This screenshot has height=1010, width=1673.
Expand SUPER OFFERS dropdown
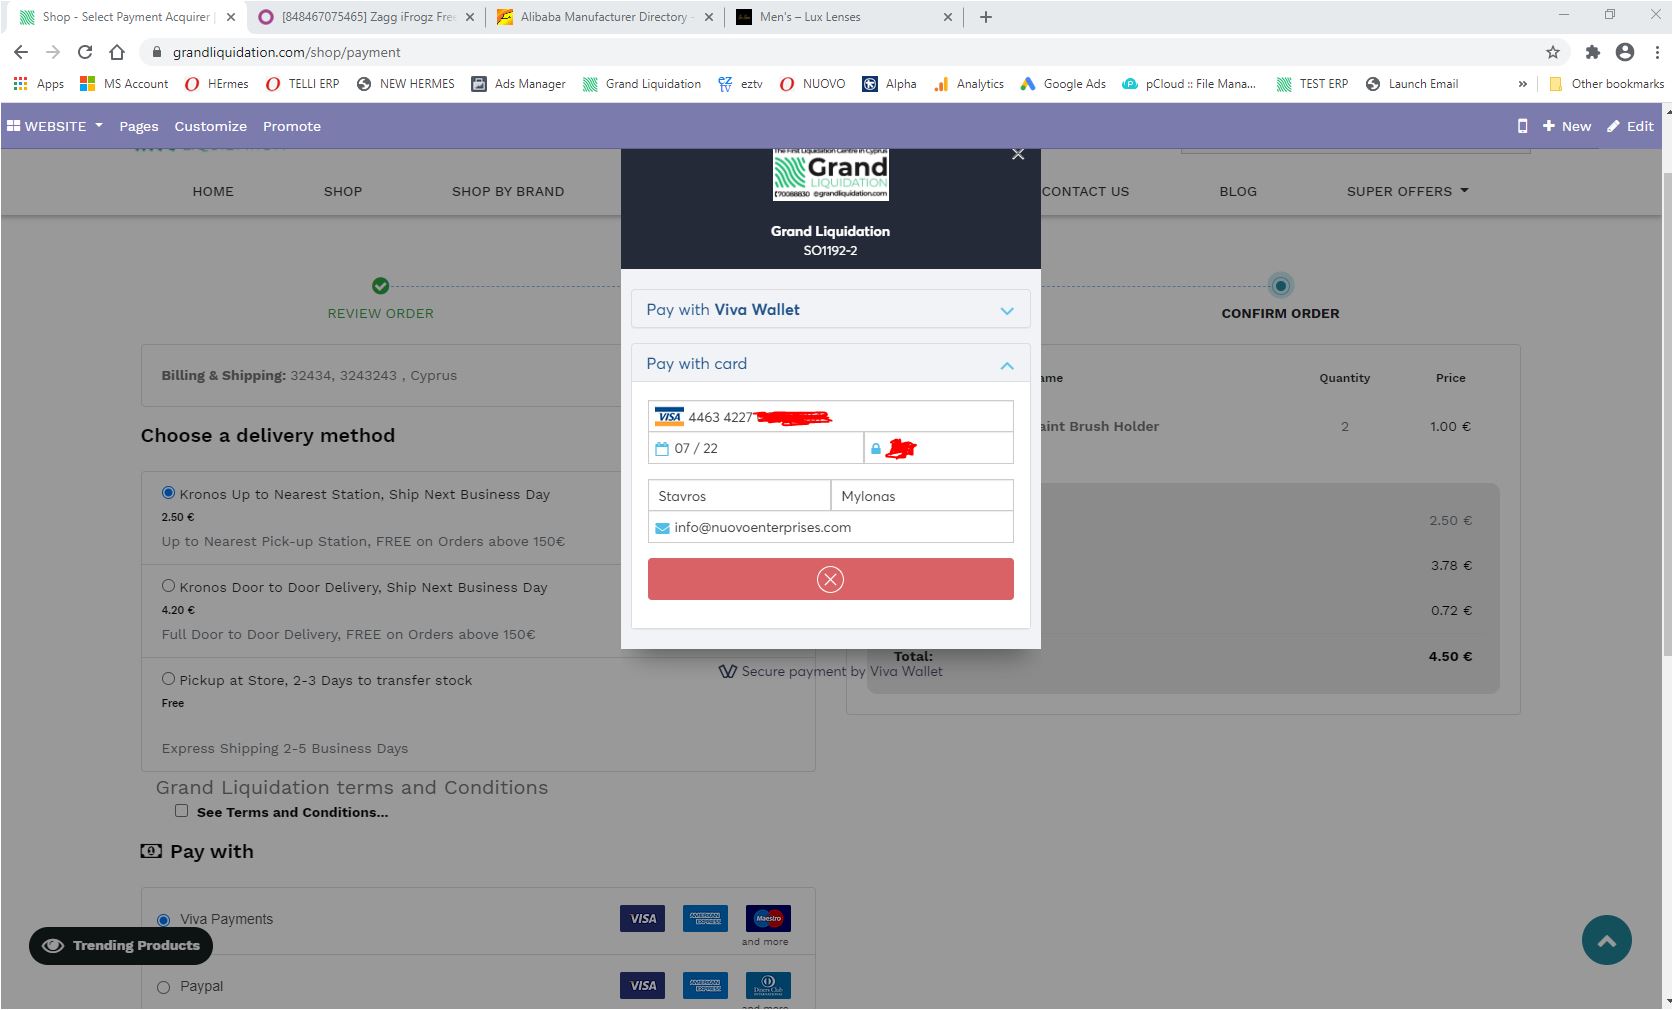pyautogui.click(x=1407, y=191)
